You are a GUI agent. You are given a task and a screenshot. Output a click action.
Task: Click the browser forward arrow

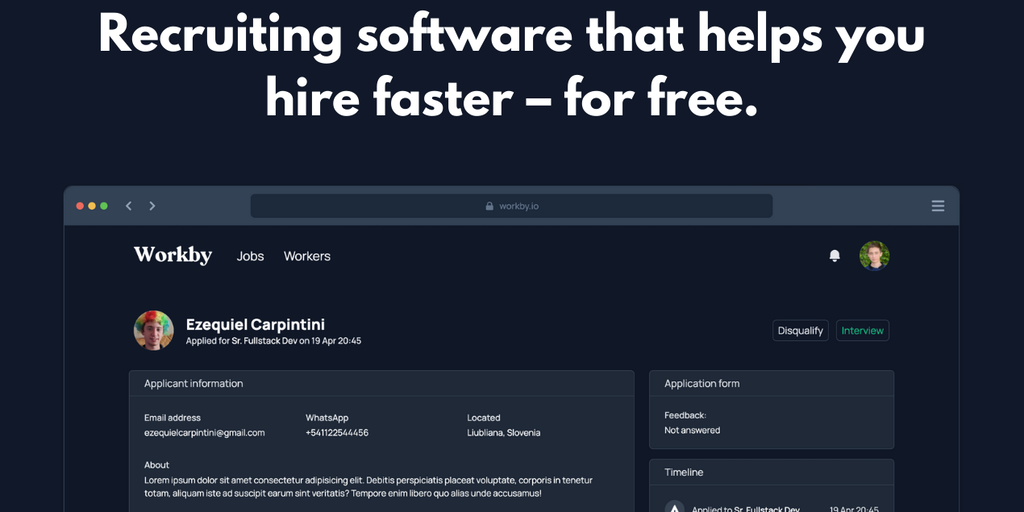pyautogui.click(x=152, y=206)
